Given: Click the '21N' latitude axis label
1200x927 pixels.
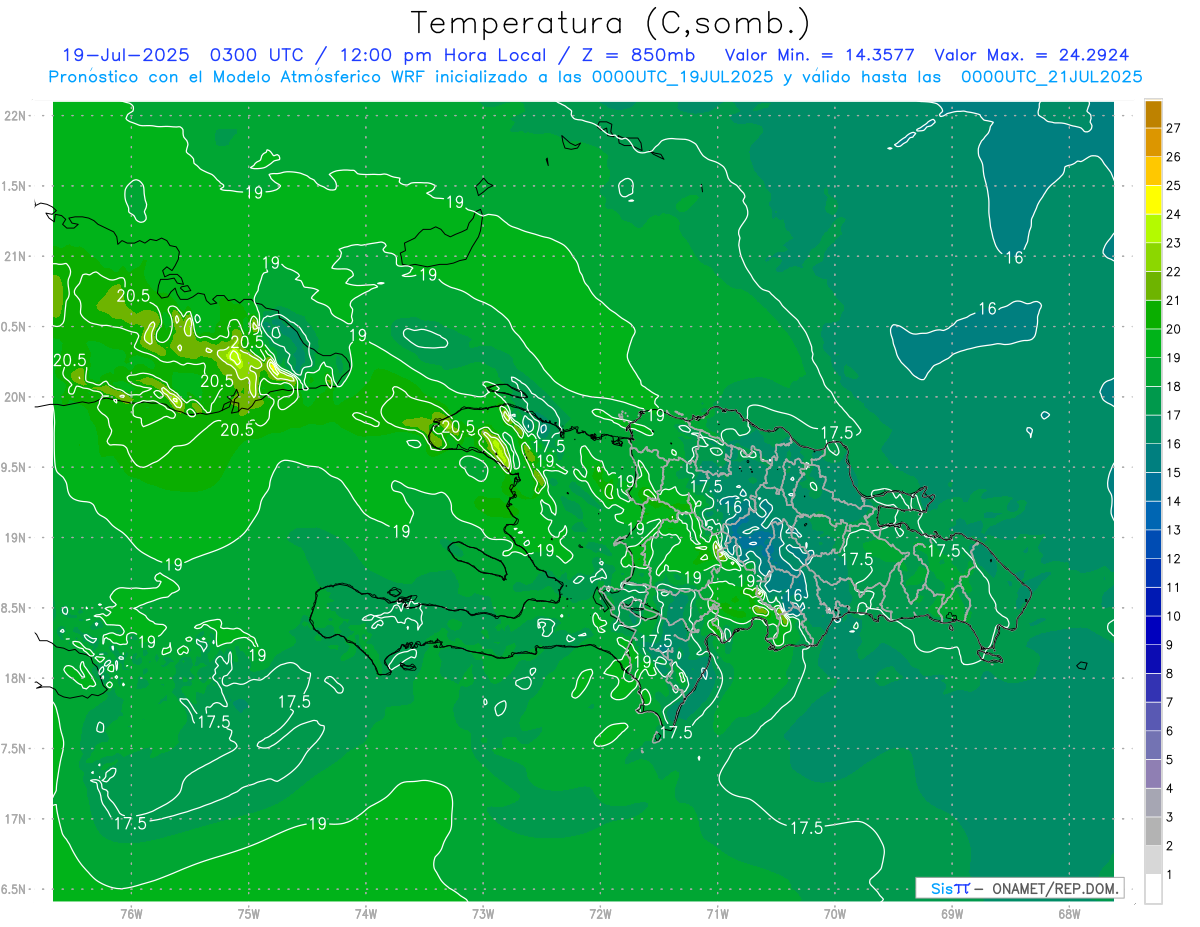Looking at the screenshot, I should tap(15, 256).
